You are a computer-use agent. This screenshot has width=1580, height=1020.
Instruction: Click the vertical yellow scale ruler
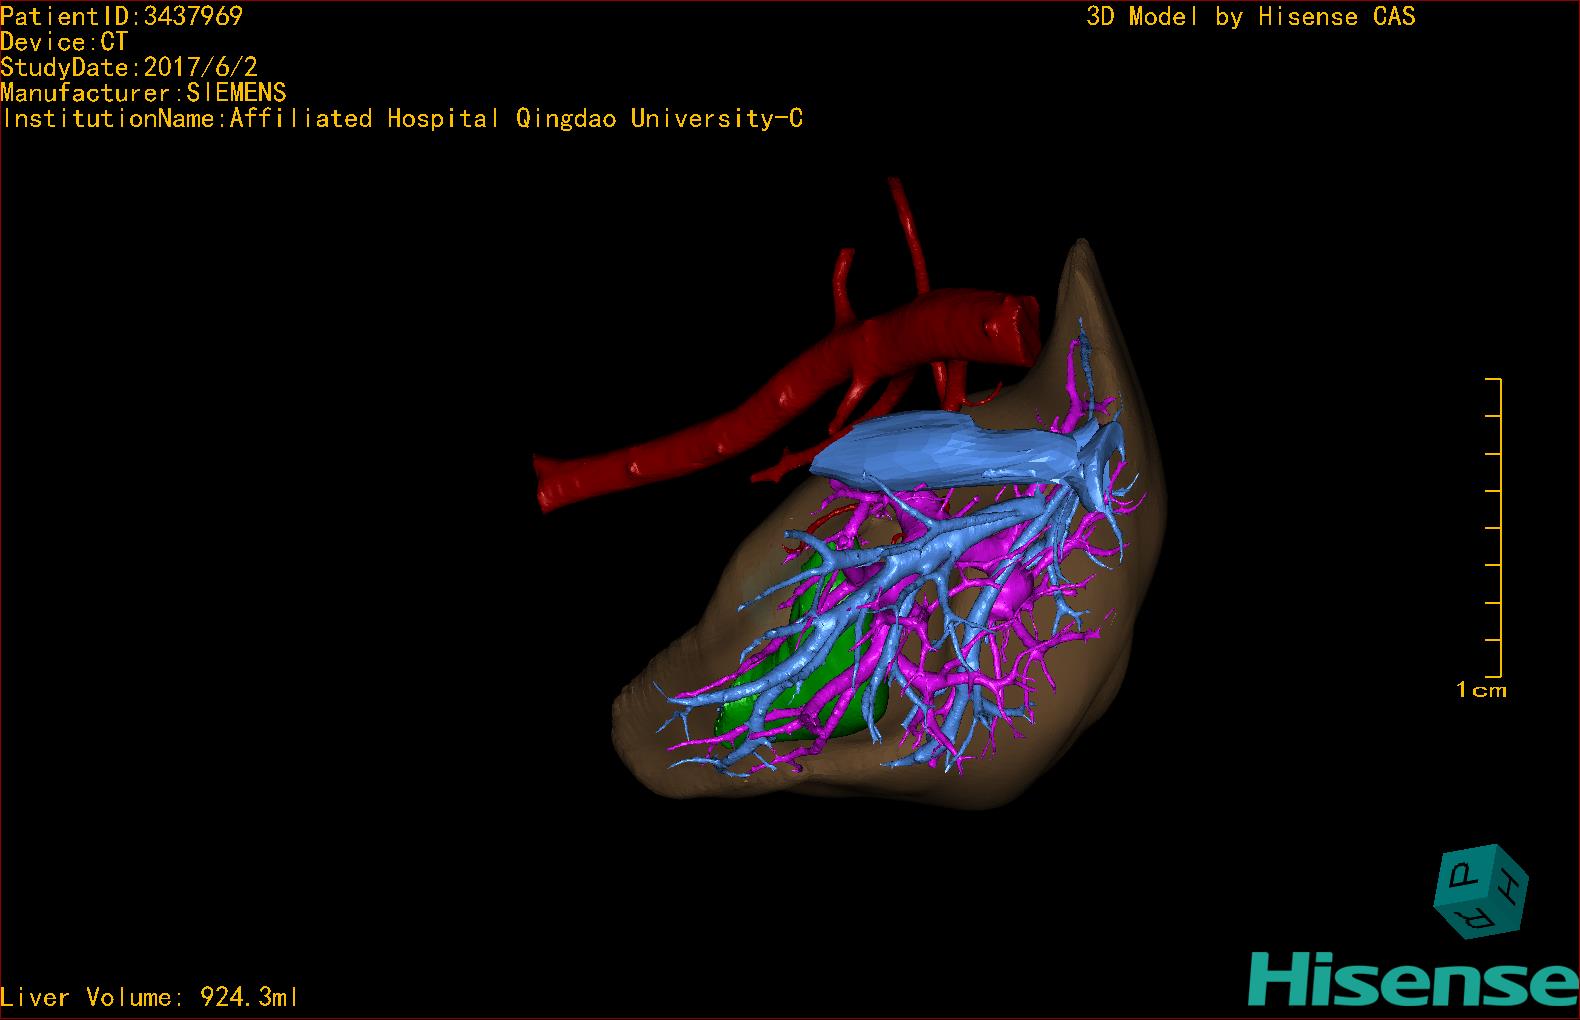(1499, 528)
